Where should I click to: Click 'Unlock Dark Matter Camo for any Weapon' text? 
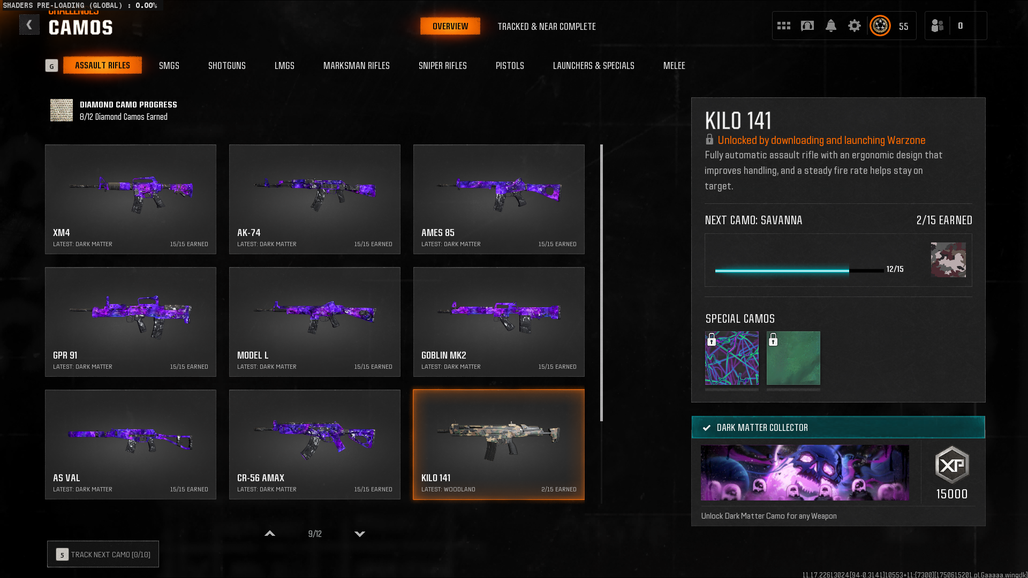768,516
